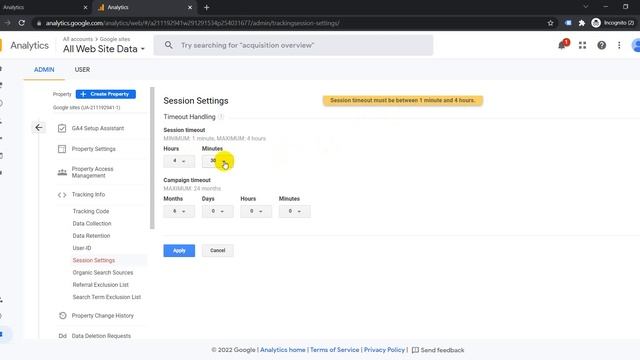Open Search Term Exclusion List
Viewport: 640px width, 360px height.
[107, 297]
